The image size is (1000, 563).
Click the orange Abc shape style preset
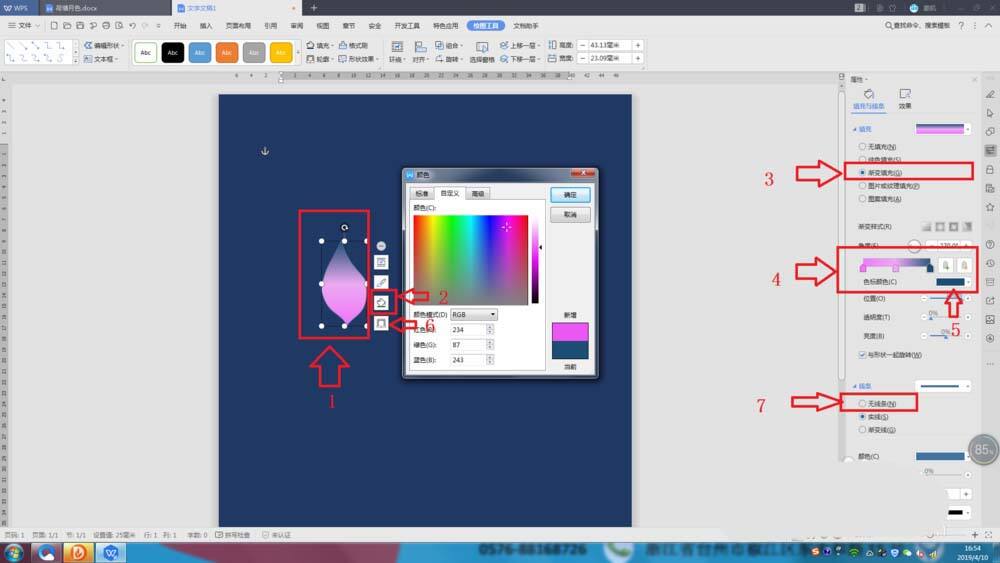[226, 52]
